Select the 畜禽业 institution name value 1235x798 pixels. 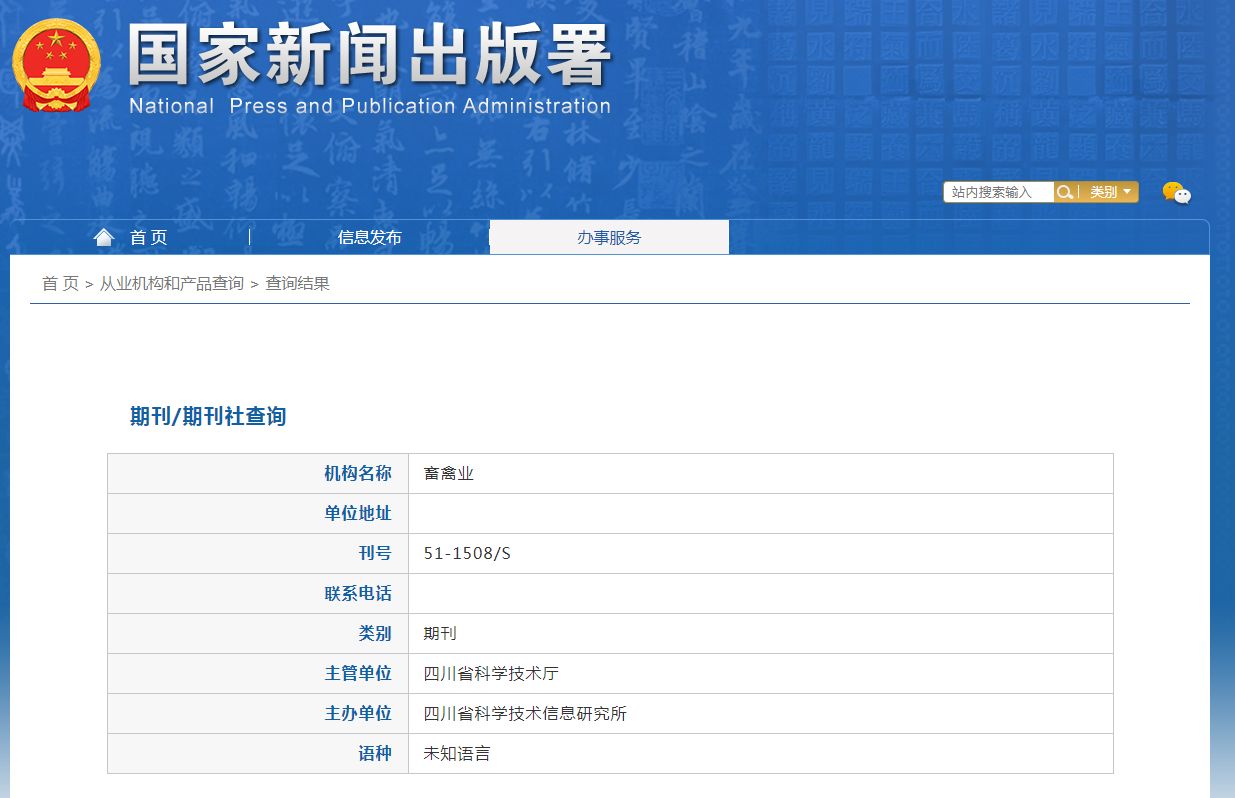coord(448,473)
